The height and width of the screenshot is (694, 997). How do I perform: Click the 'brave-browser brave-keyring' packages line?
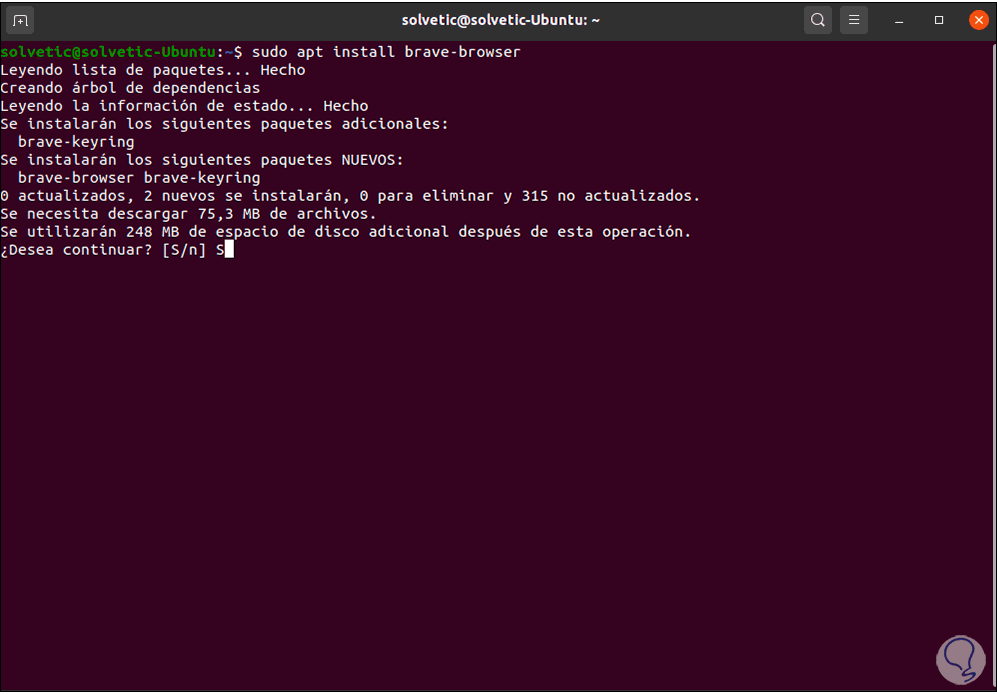[x=139, y=178]
